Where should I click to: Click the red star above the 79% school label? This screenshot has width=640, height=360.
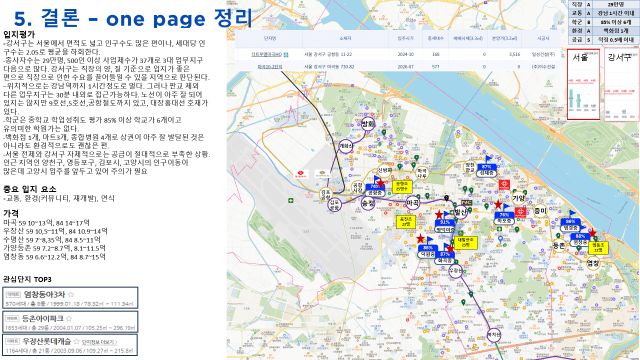point(498,204)
